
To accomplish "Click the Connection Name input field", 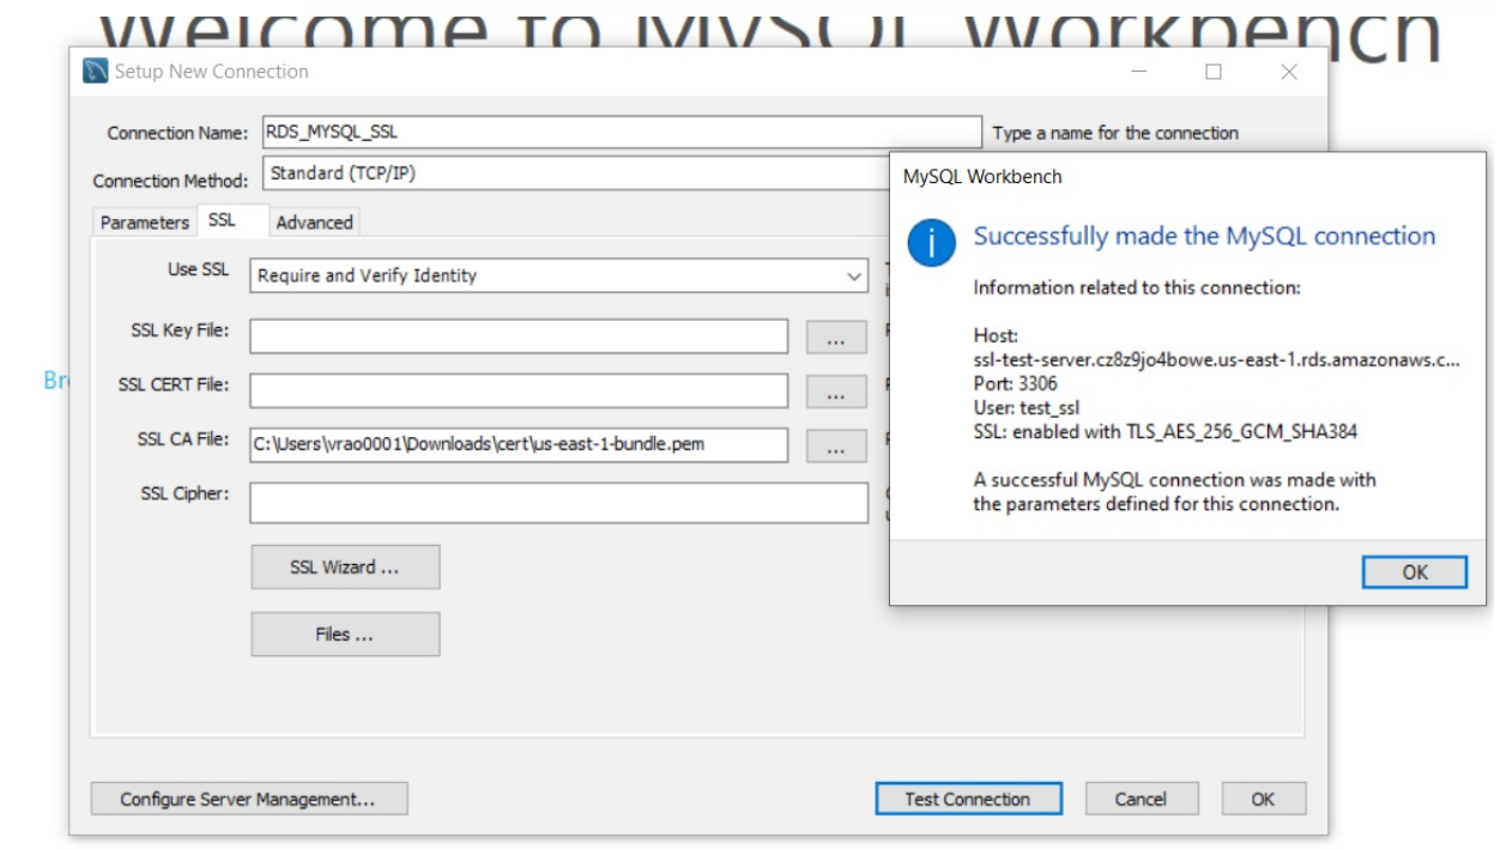I will point(622,132).
